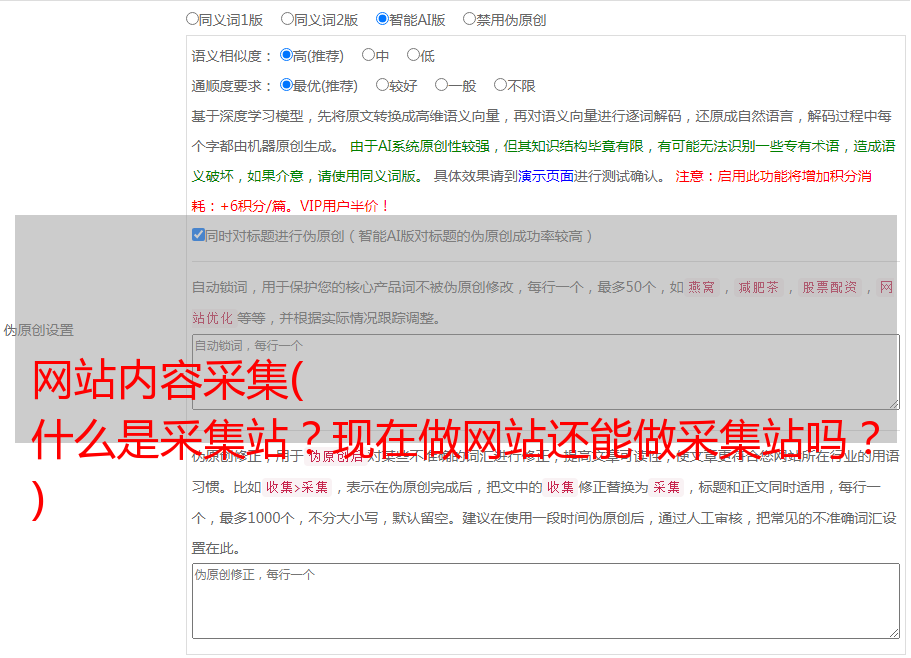Click resize handle of 自动锁词 textarea
Screen dimensions: 911x658
click(894, 404)
